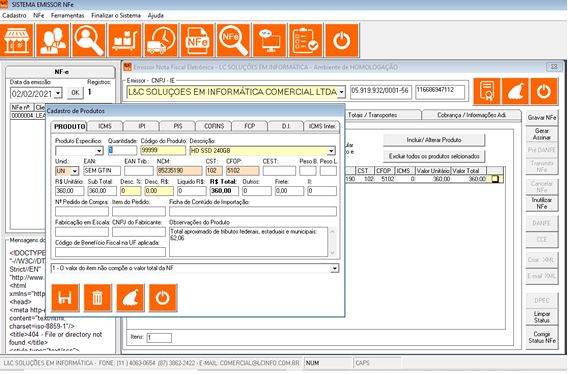The width and height of the screenshot is (568, 374).
Task: Switch to the D.I. tab
Action: 286,126
